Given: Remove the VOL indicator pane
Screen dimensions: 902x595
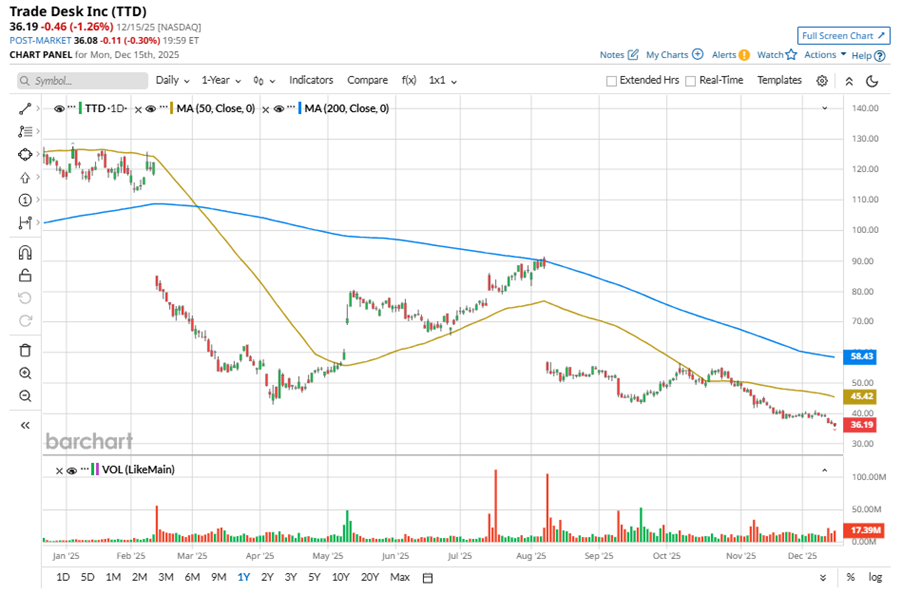Looking at the screenshot, I should point(59,471).
